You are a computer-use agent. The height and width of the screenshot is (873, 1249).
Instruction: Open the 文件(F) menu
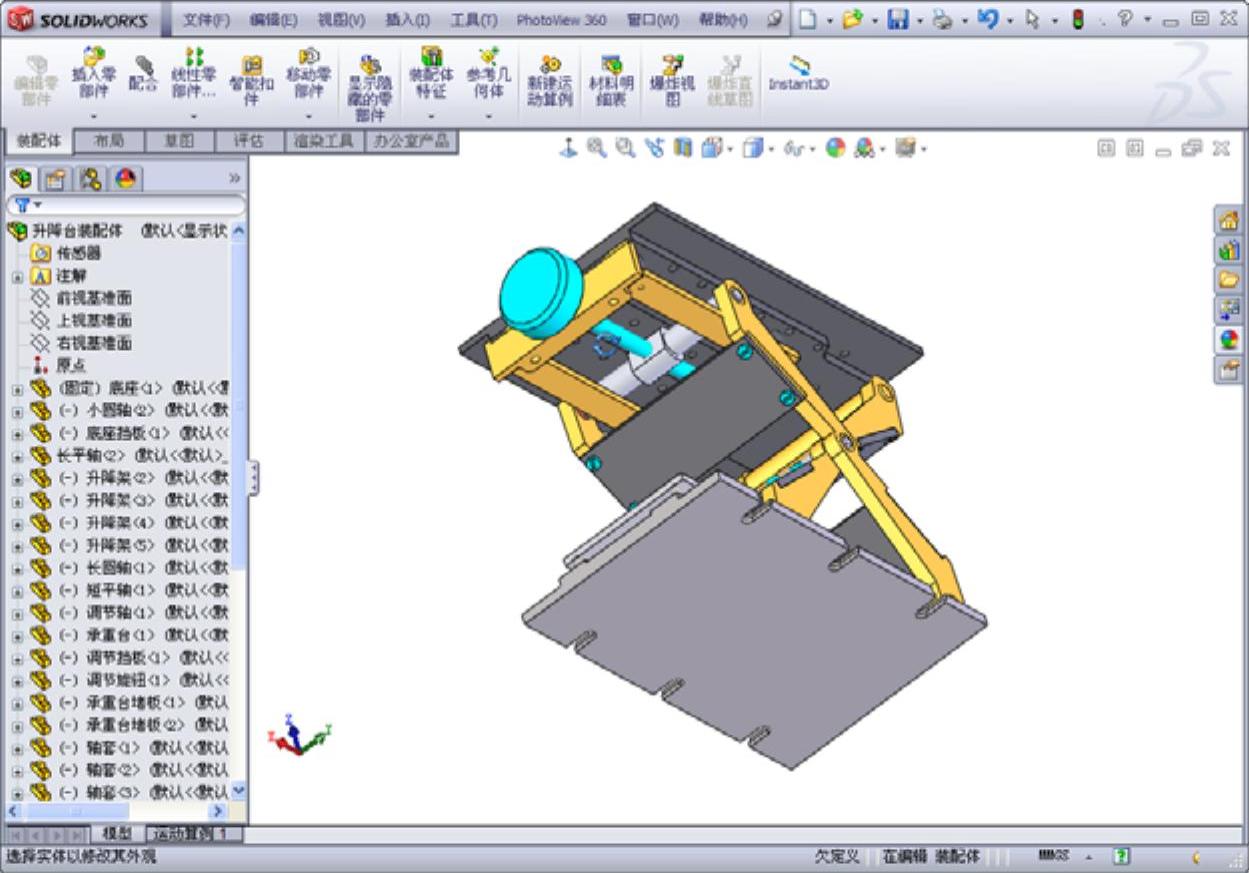tap(206, 20)
